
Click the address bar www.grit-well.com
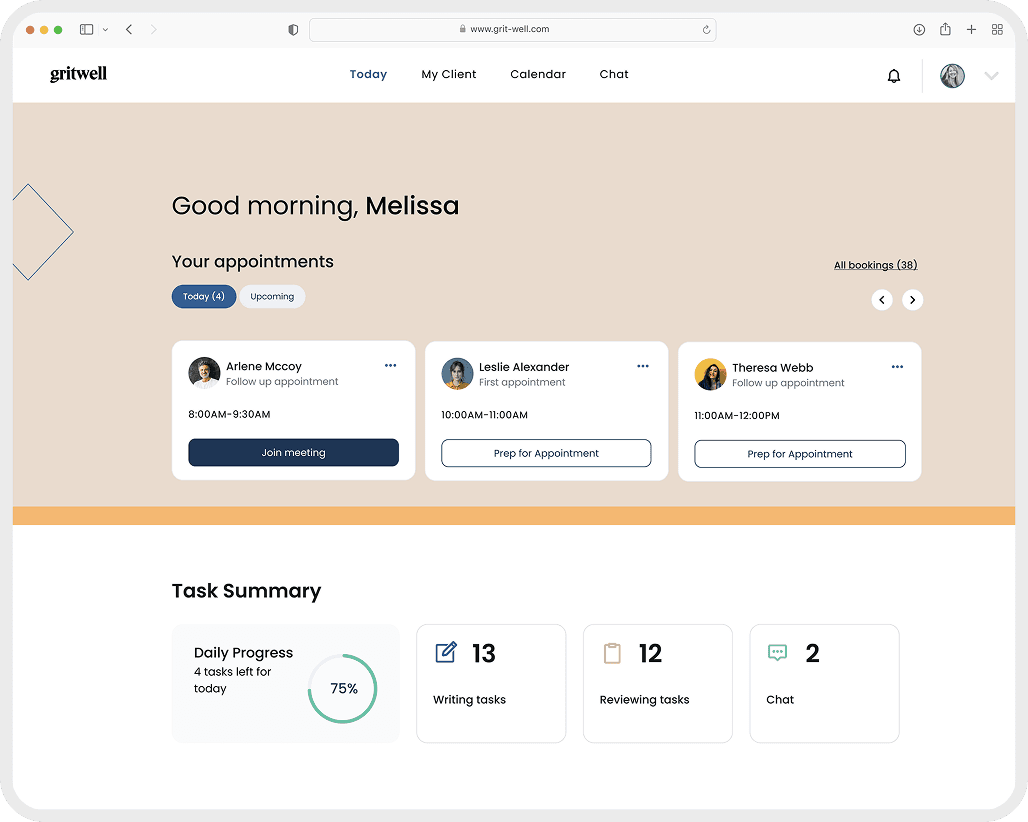tap(513, 29)
